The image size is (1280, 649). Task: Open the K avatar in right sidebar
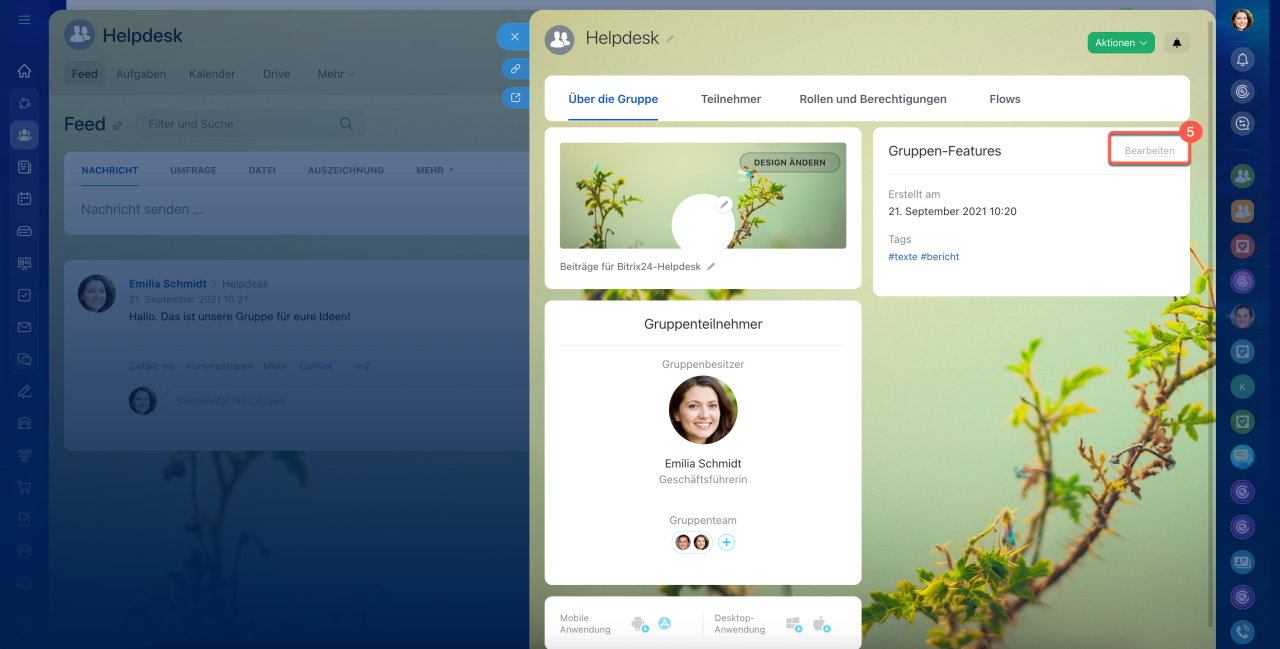pyautogui.click(x=1242, y=386)
